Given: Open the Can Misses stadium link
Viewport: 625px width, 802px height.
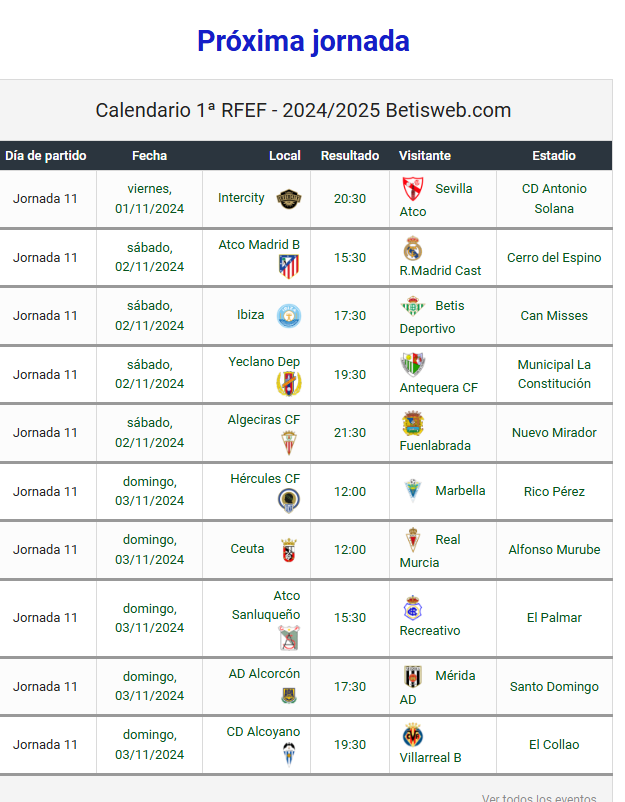Looking at the screenshot, I should tap(554, 316).
